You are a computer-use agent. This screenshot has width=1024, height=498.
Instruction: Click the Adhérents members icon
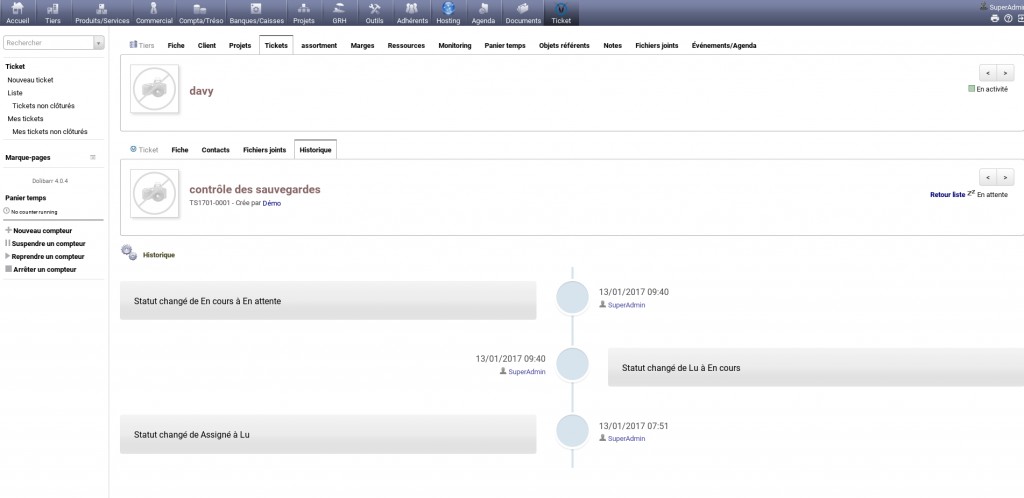point(411,12)
